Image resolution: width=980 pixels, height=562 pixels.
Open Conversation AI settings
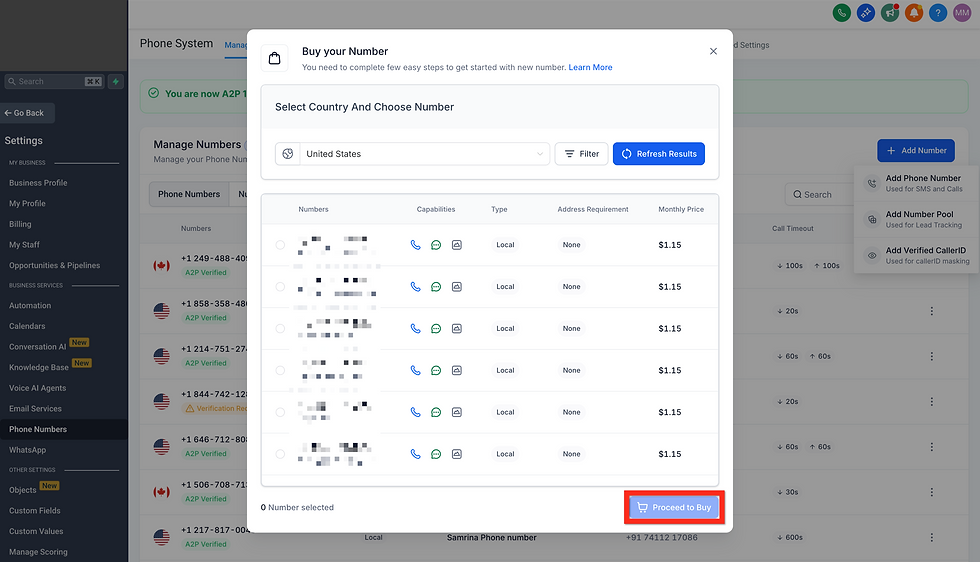(38, 346)
